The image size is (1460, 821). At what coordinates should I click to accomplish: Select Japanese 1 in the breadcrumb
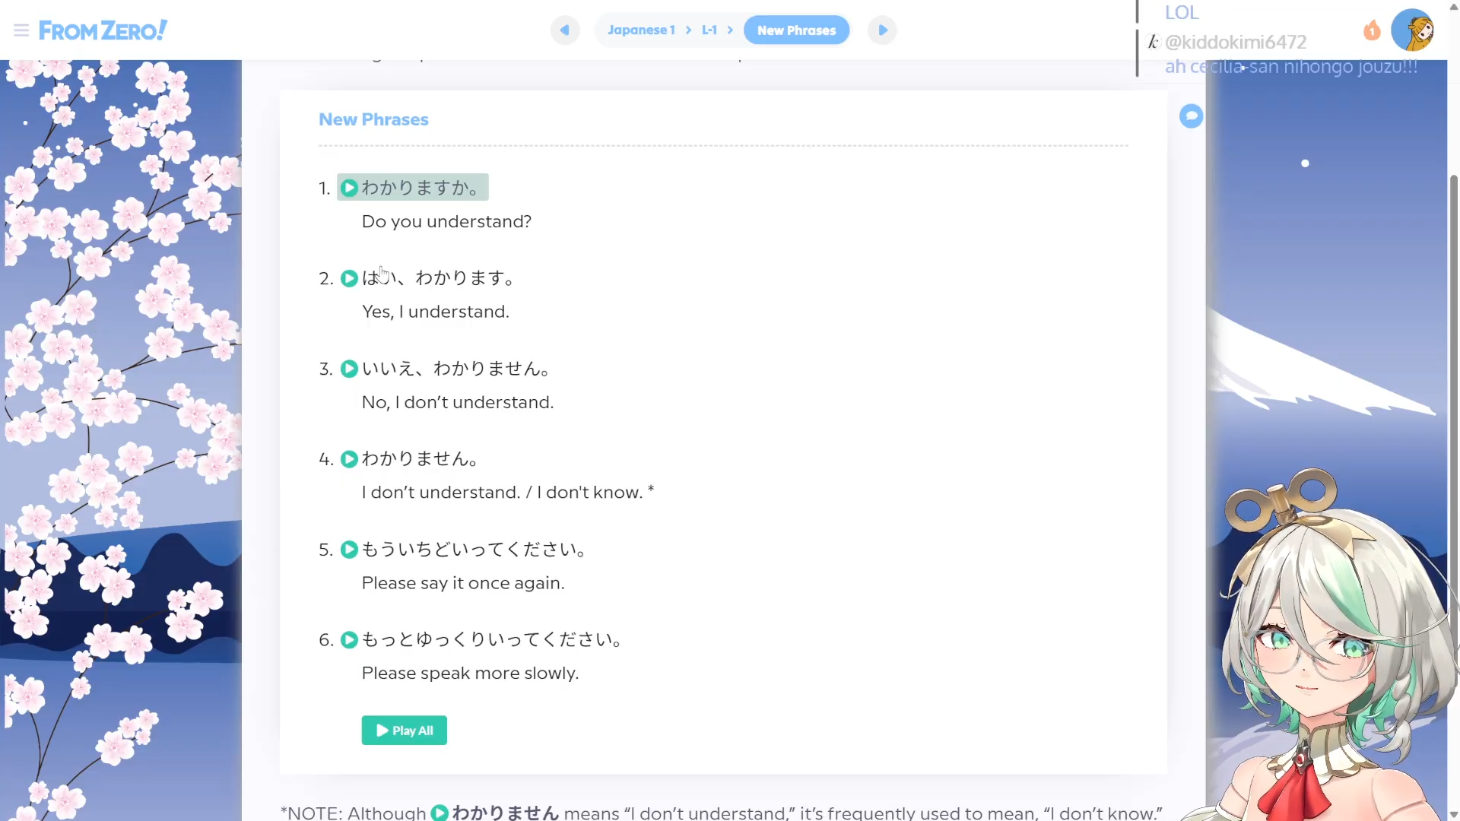[x=641, y=30]
